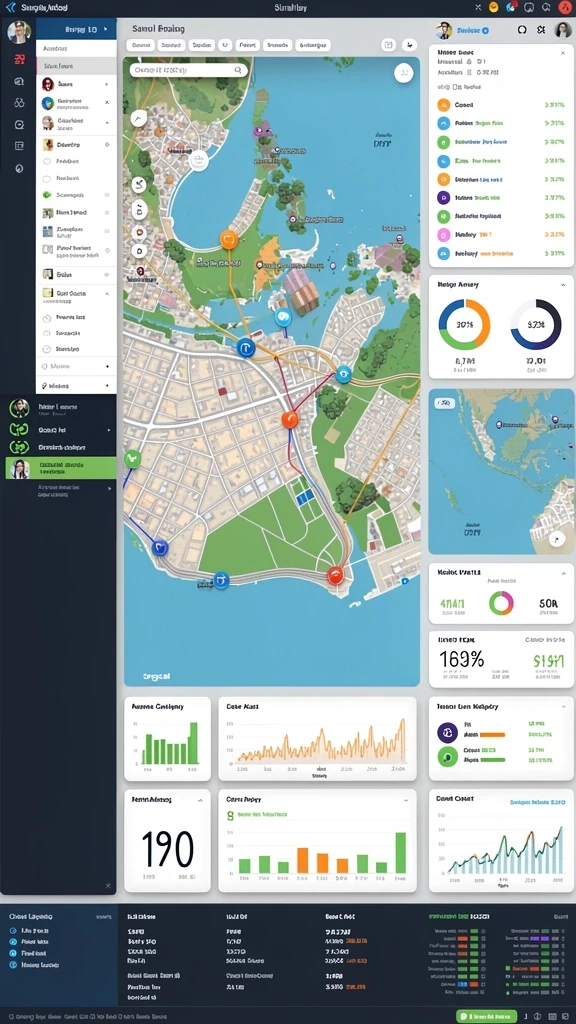Select the green highlighted item in the dark sidebar
576x1024 pixels.
point(61,468)
